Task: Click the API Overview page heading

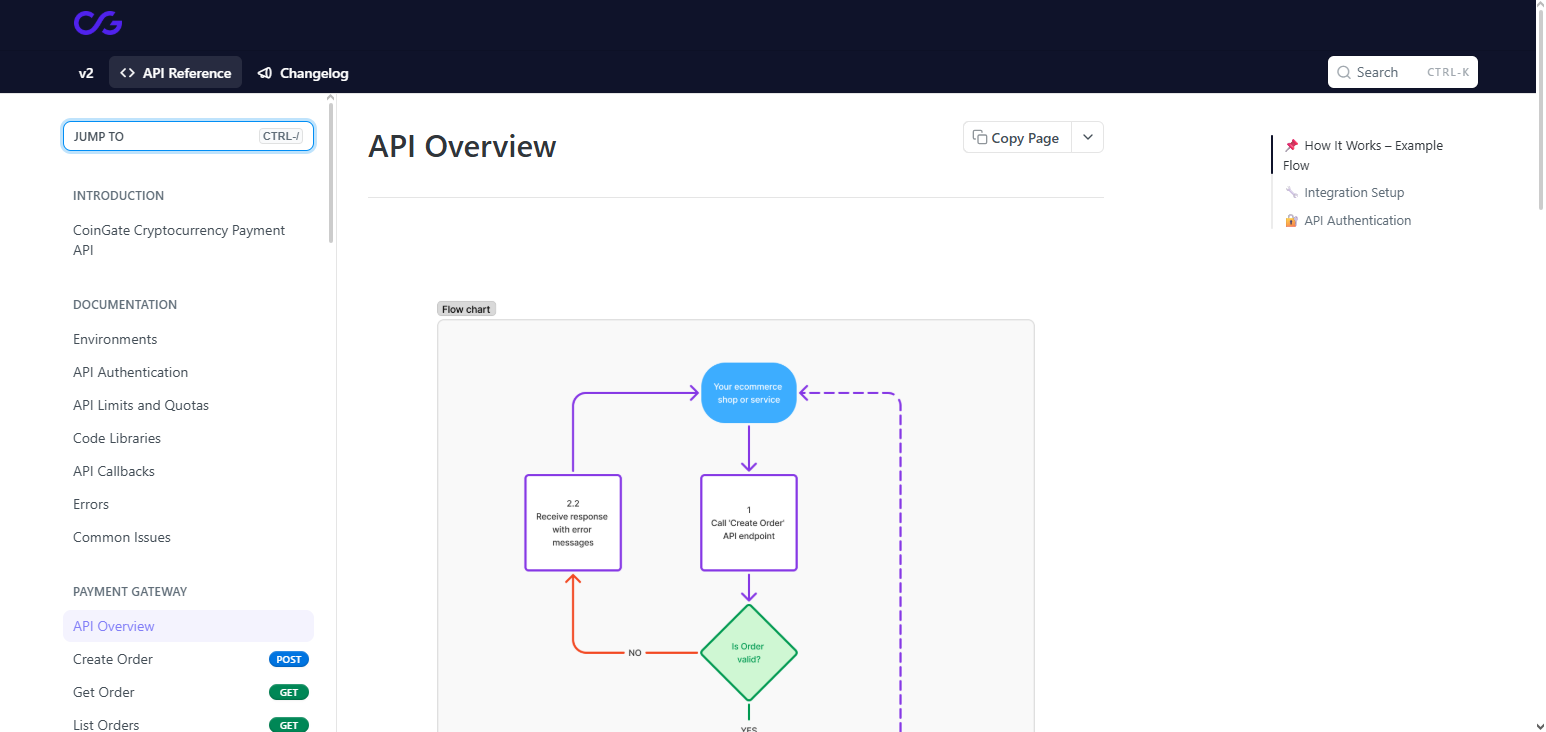Action: click(x=462, y=146)
